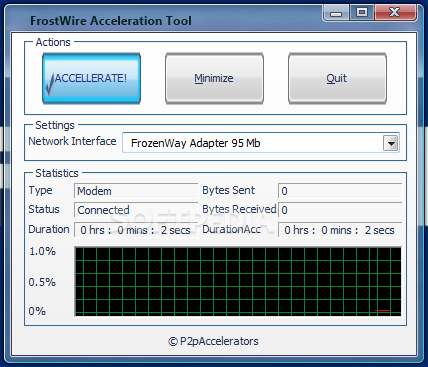Image resolution: width=428 pixels, height=367 pixels.
Task: Click the FrostWire Acceleration Tool title bar
Action: pos(111,21)
